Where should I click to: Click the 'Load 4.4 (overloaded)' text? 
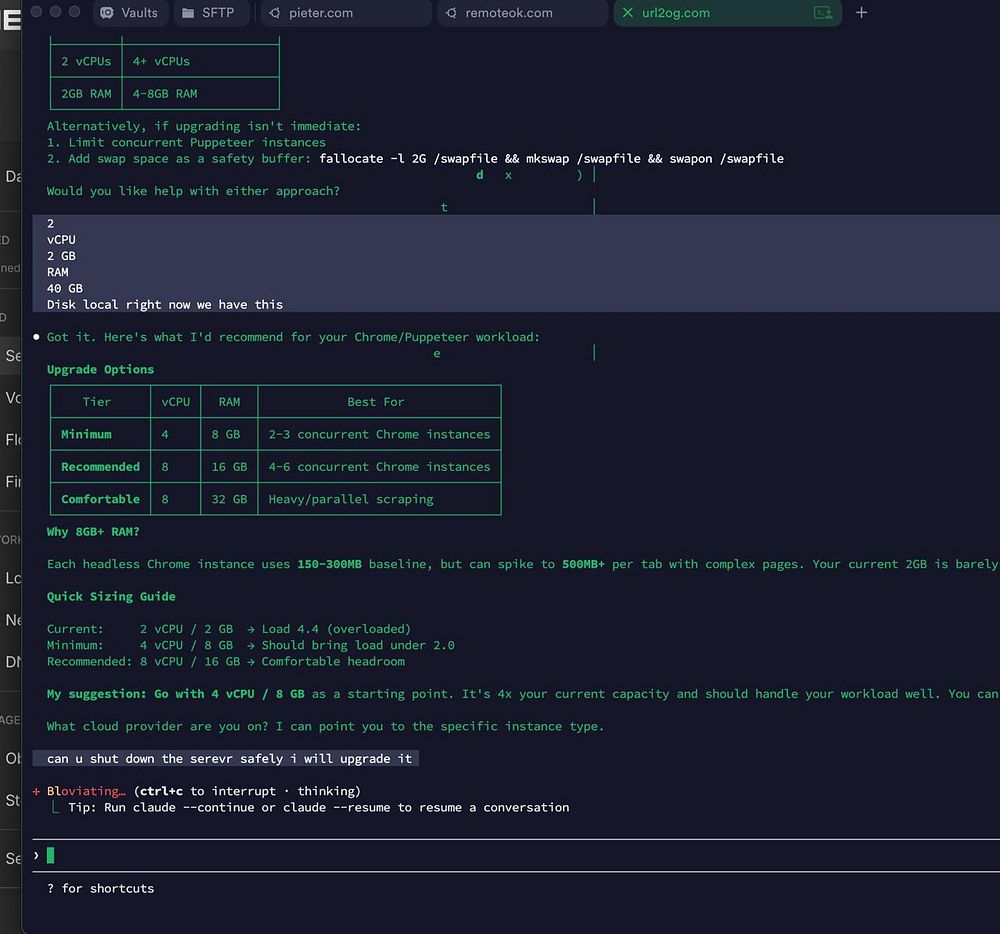click(x=336, y=629)
